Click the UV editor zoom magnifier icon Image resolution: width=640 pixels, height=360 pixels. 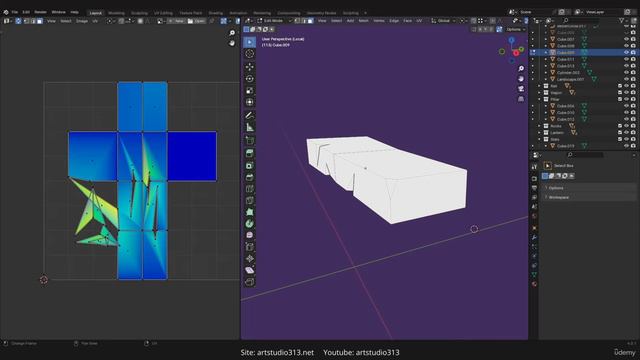232,33
